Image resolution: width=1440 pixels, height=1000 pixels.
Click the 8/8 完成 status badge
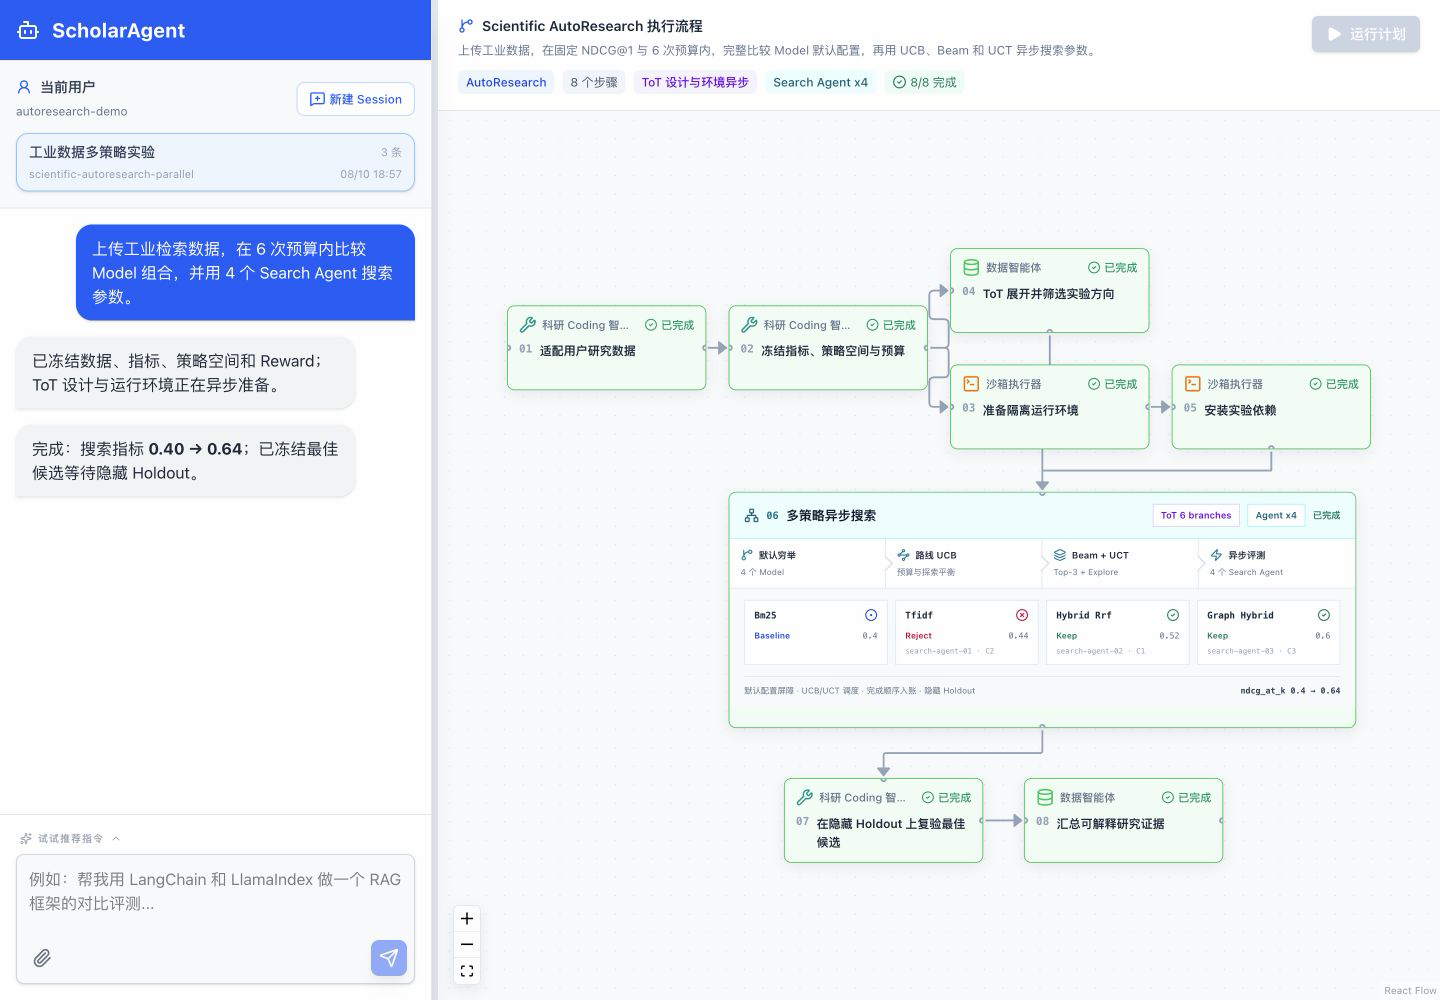coord(925,82)
